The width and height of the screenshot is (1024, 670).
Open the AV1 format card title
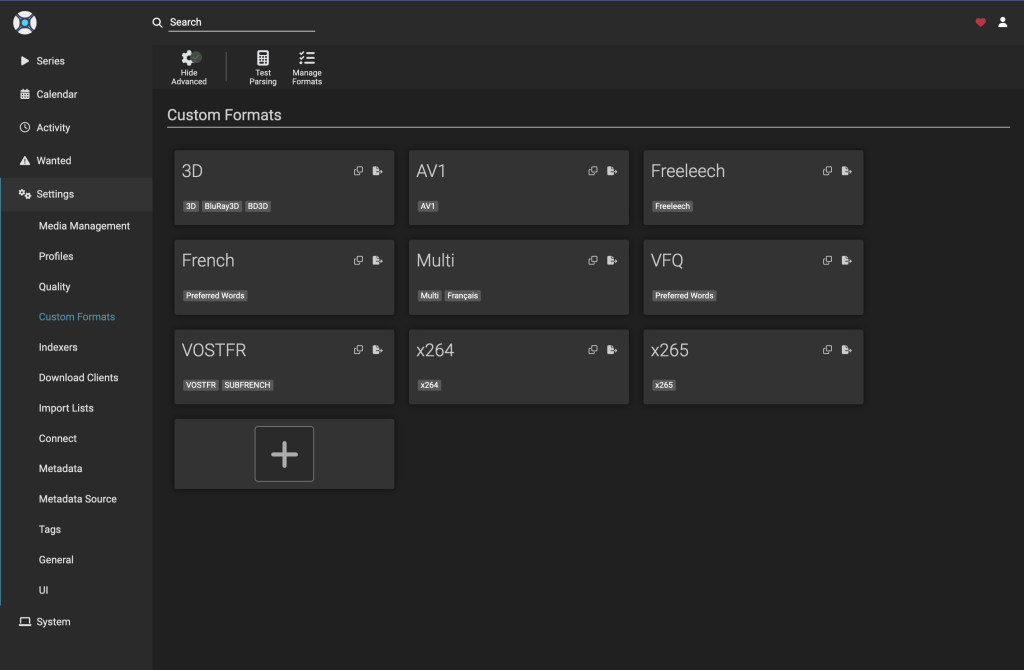[431, 171]
